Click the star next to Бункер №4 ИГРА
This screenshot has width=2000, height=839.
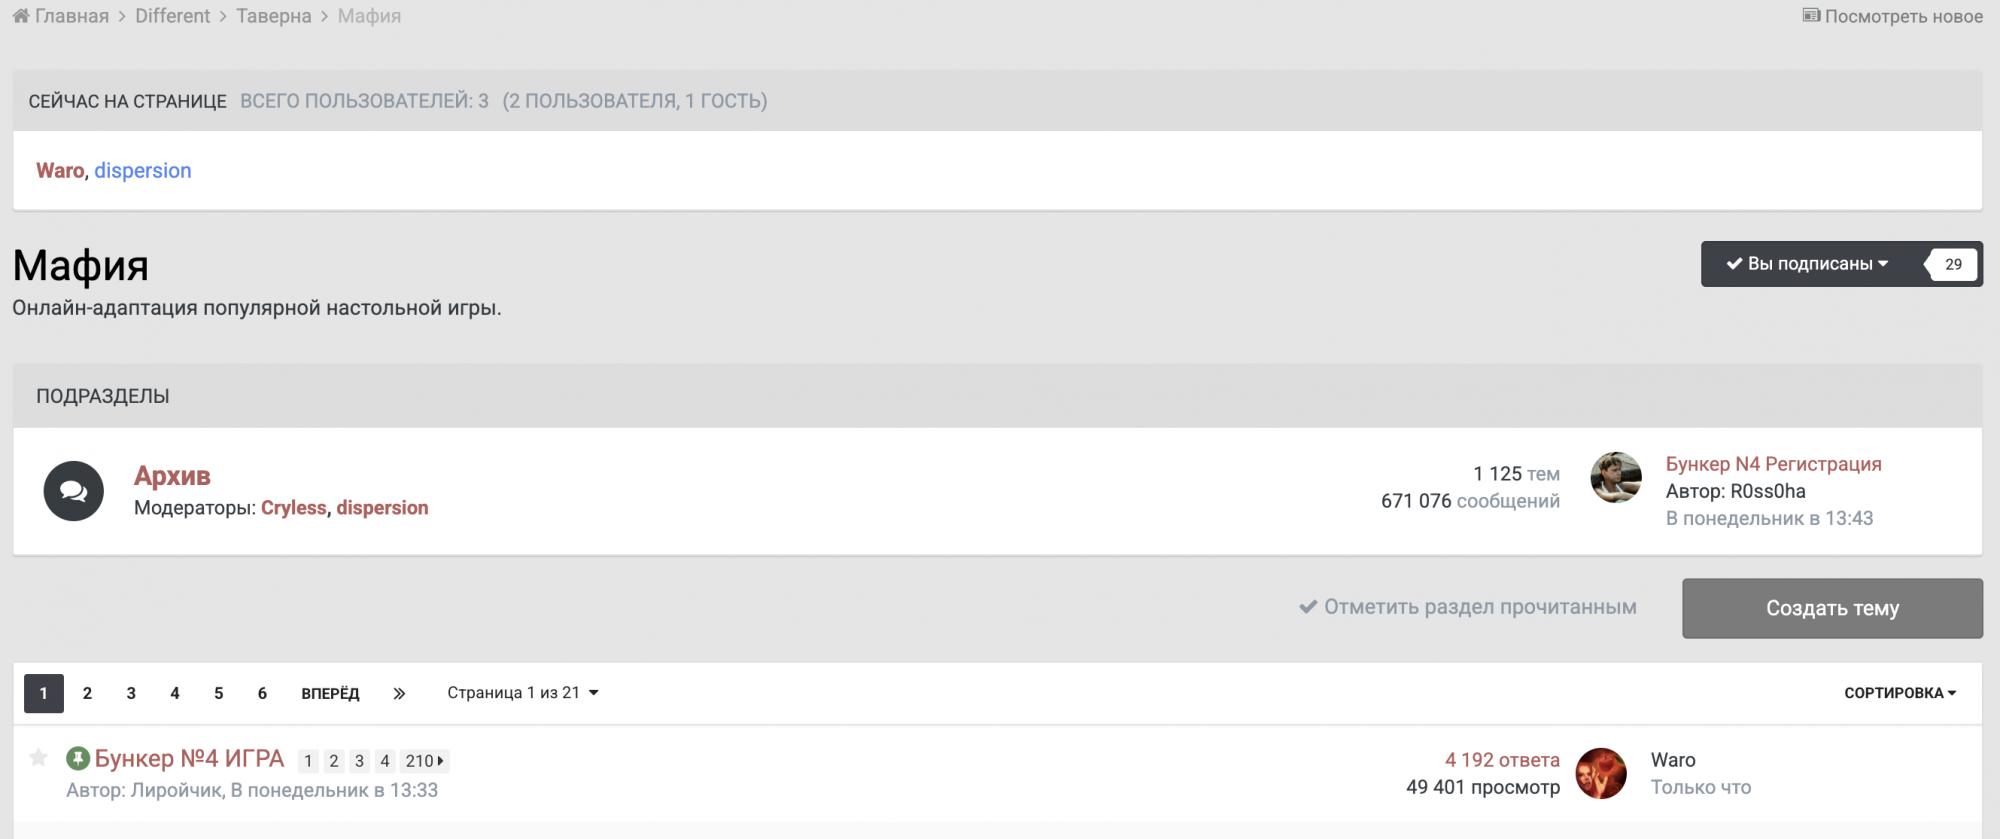pyautogui.click(x=38, y=758)
